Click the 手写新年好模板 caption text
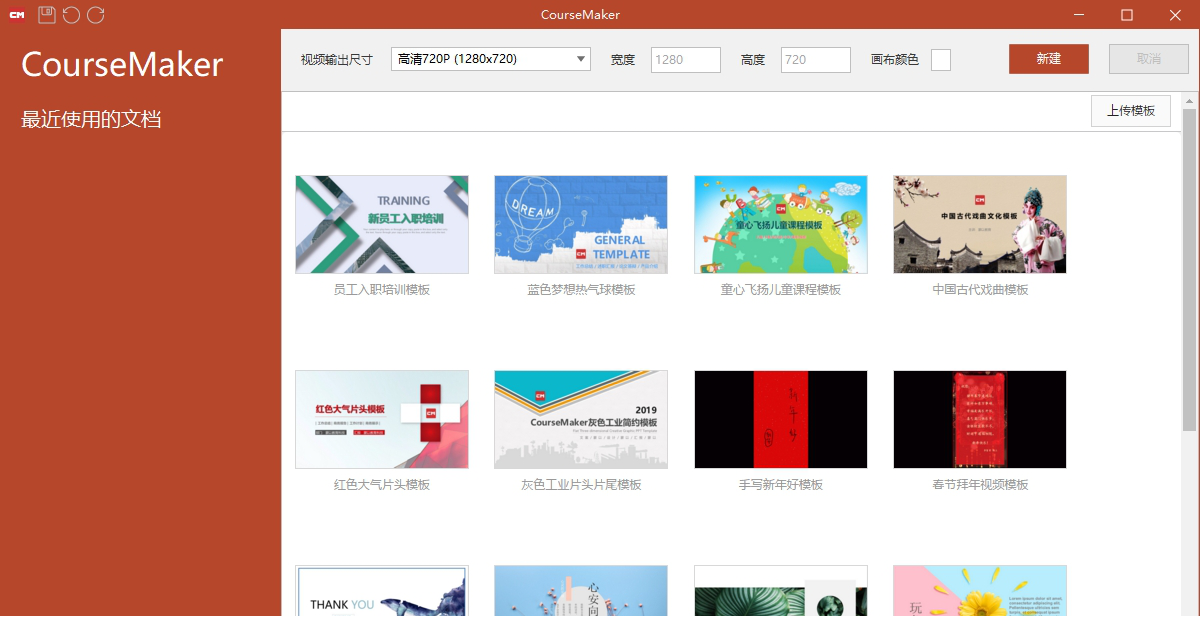The image size is (1200, 640). pyautogui.click(x=781, y=485)
